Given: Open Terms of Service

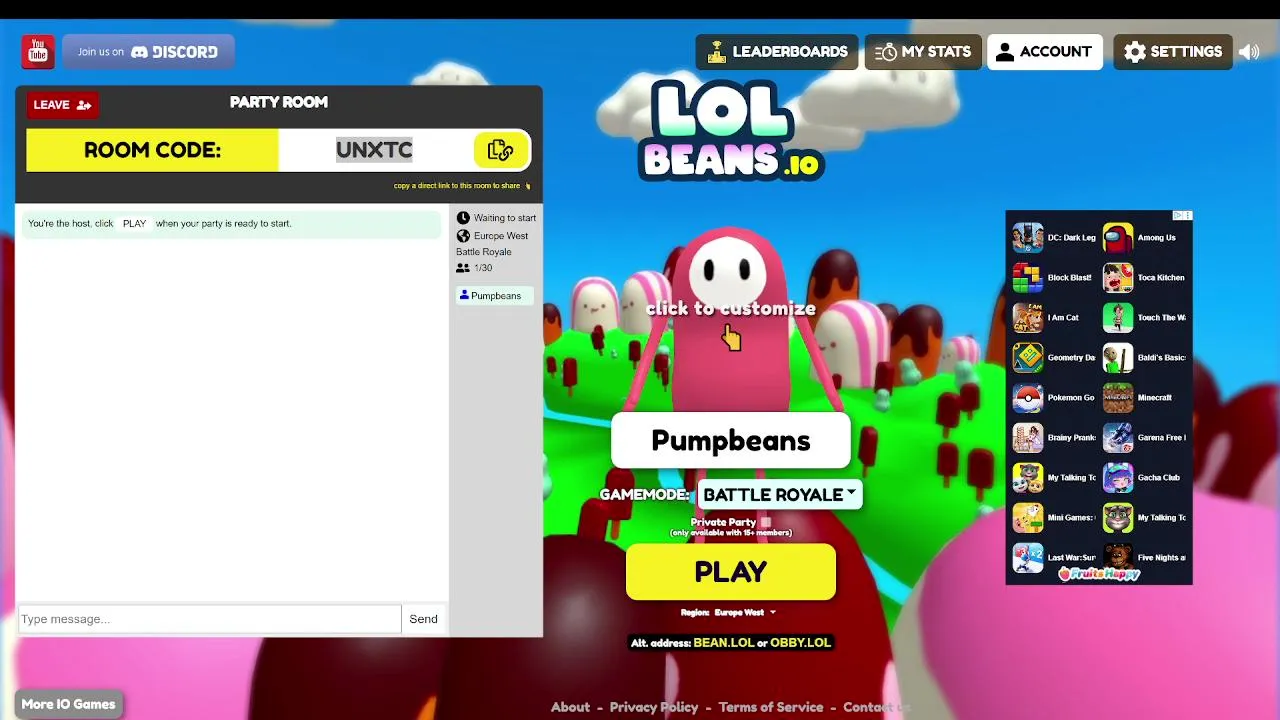Looking at the screenshot, I should click(771, 707).
